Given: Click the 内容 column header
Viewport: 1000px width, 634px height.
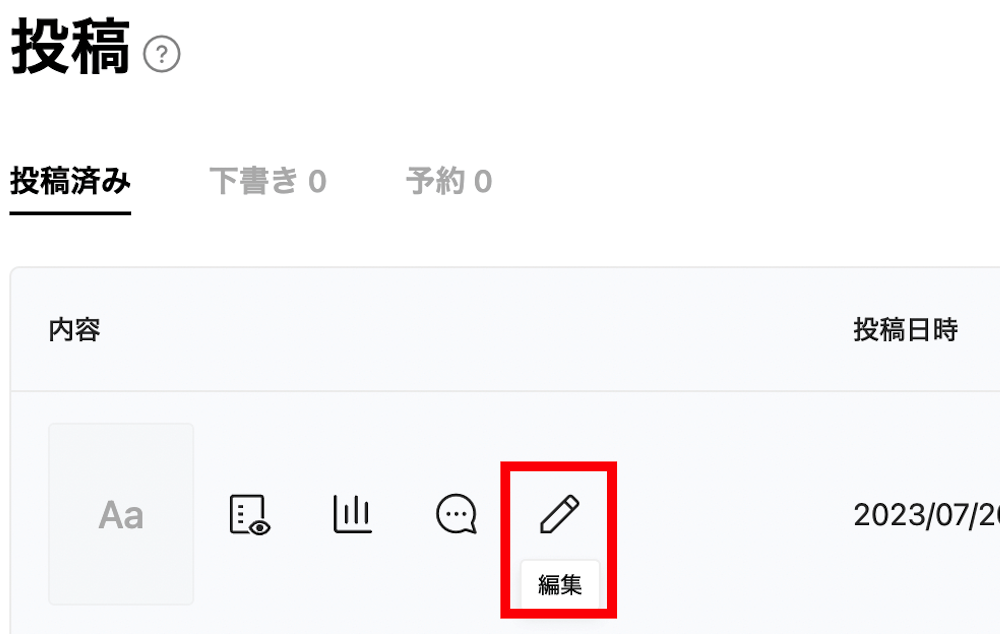Looking at the screenshot, I should [x=75, y=330].
